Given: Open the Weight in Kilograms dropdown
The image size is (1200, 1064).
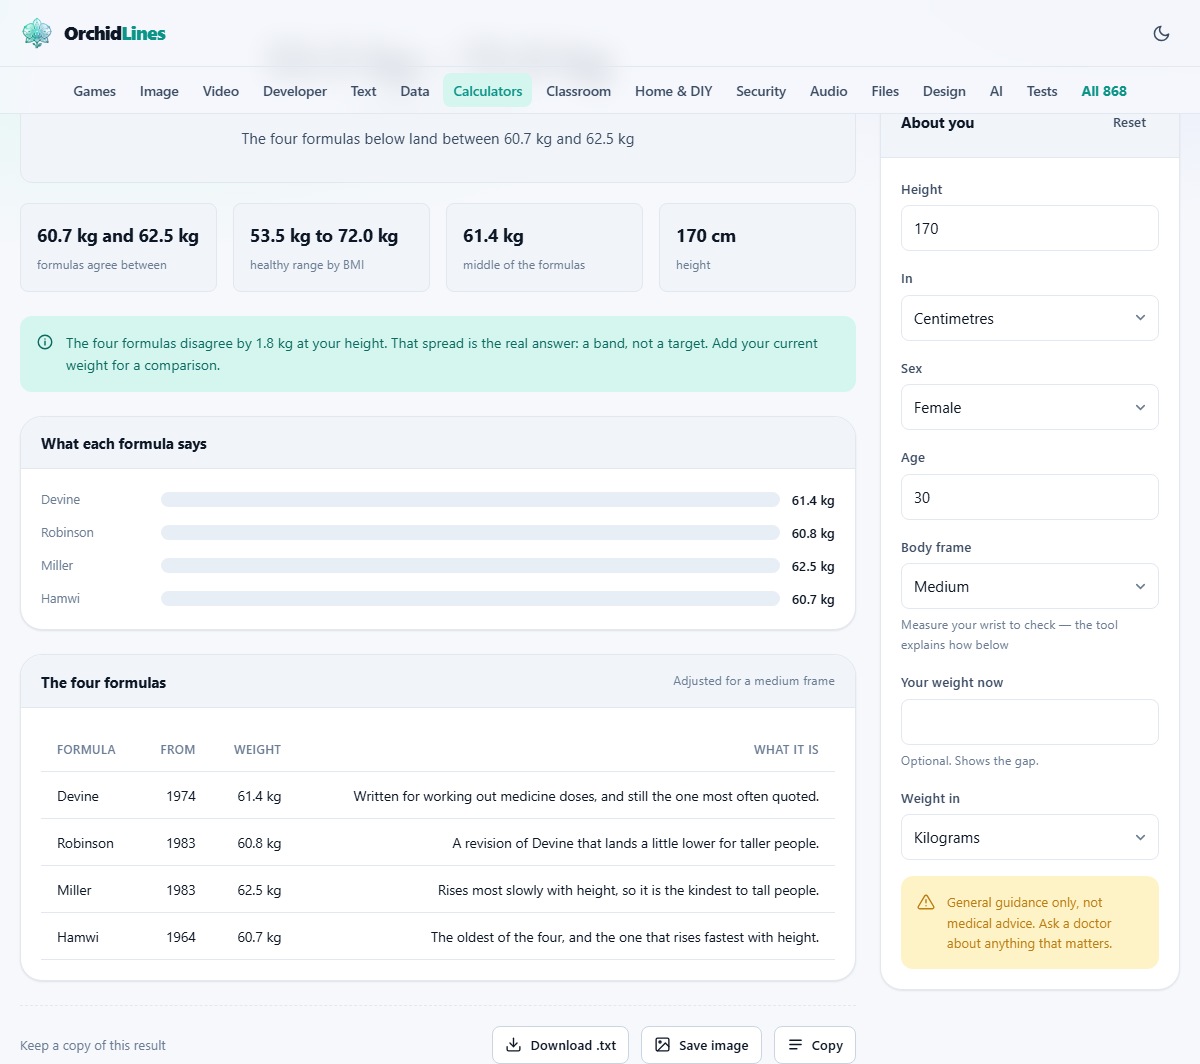Looking at the screenshot, I should [1030, 837].
